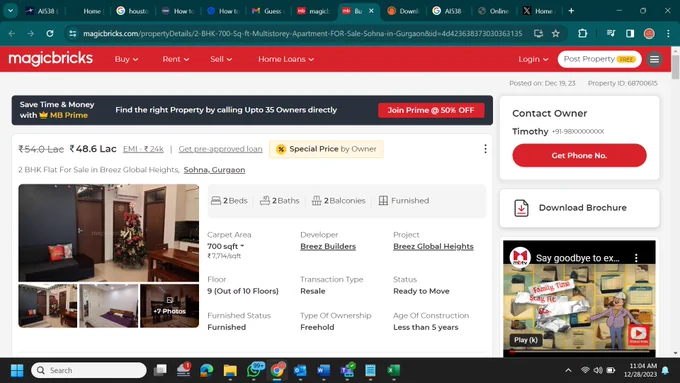
Task: Open Breez Global Heights project link
Action: pos(433,246)
